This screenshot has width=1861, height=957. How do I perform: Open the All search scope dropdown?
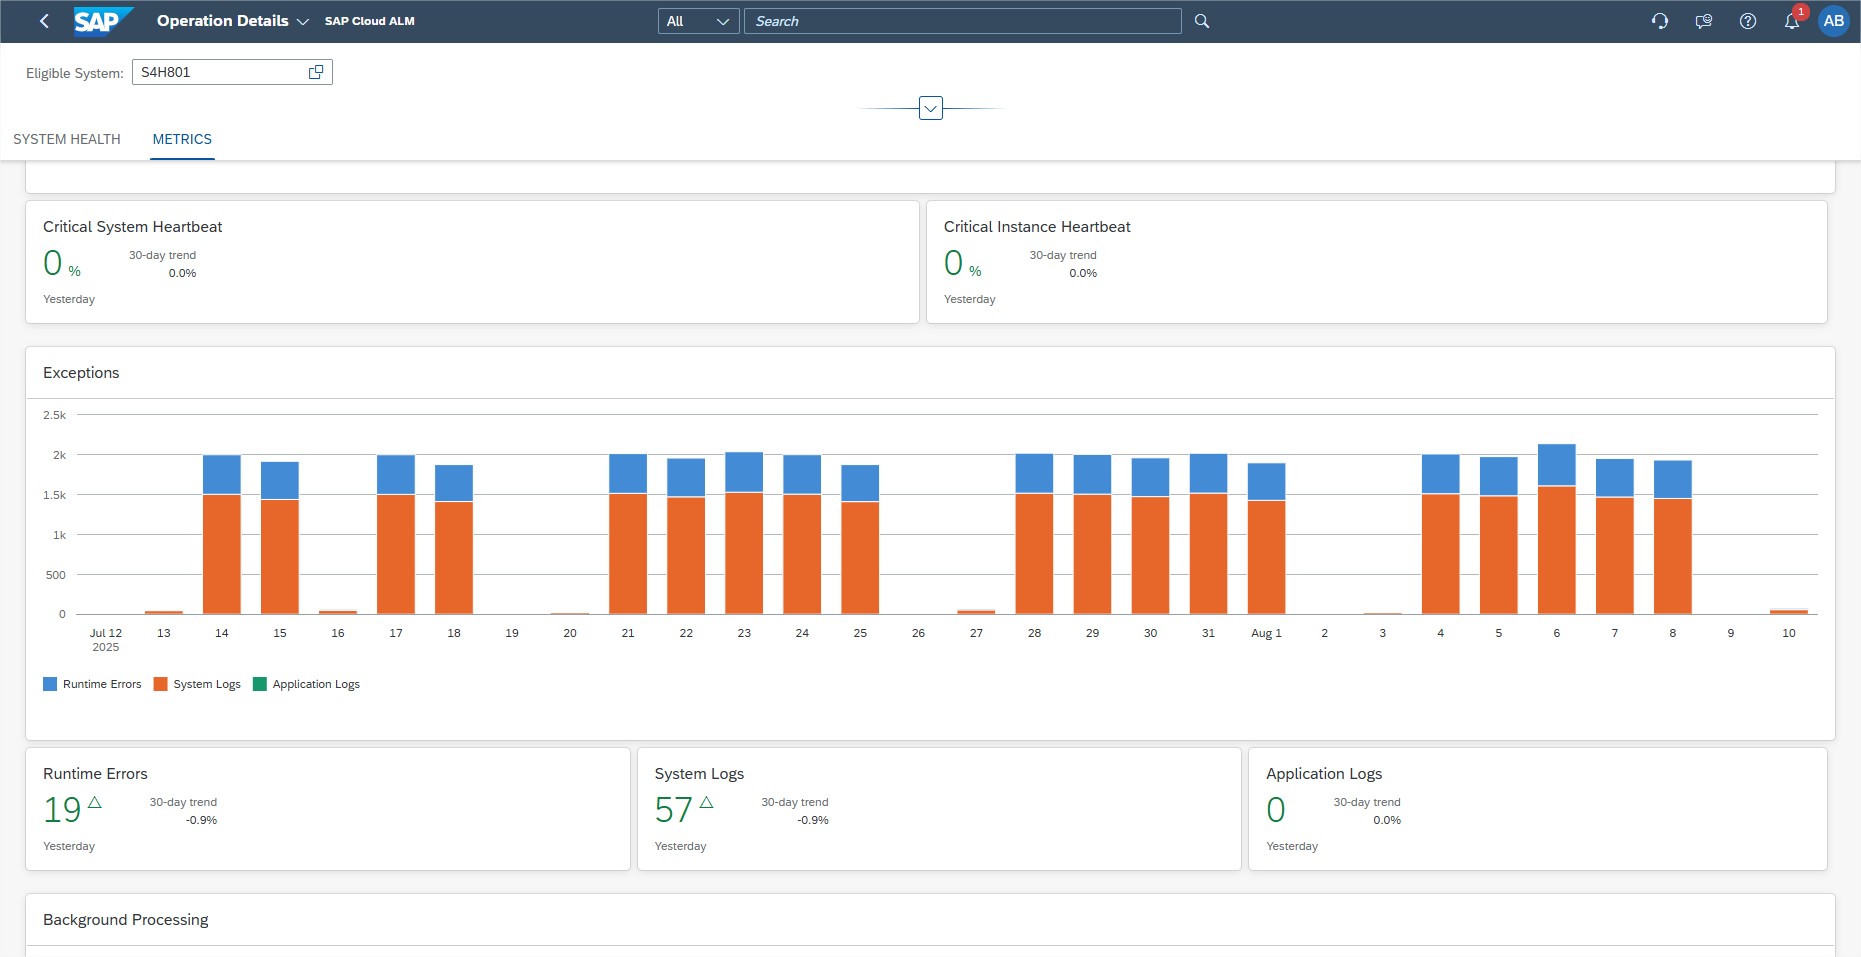pyautogui.click(x=698, y=21)
